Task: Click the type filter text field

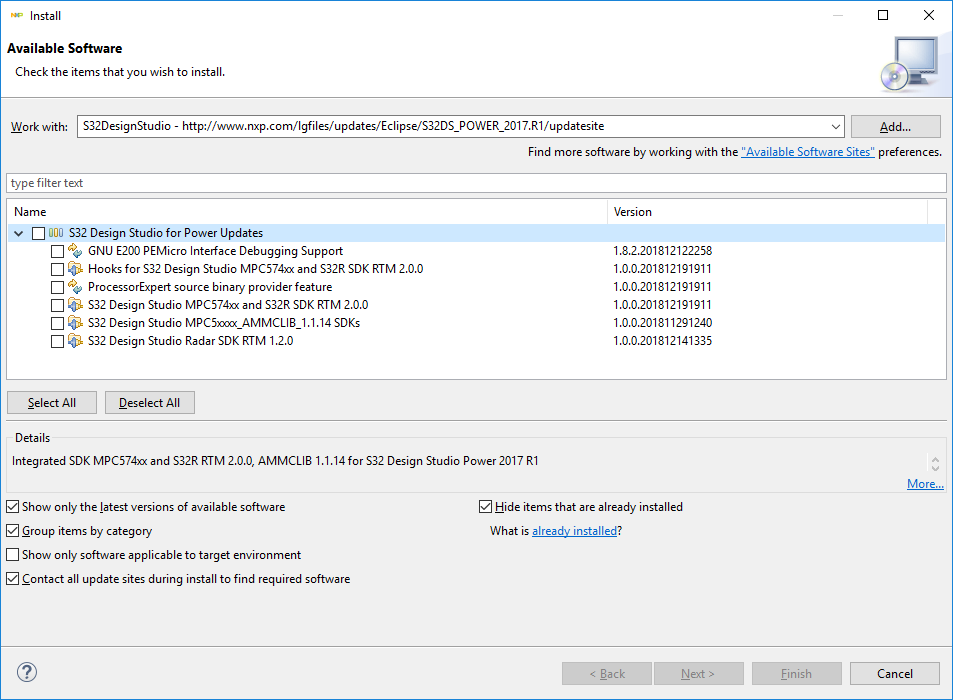Action: pos(476,183)
